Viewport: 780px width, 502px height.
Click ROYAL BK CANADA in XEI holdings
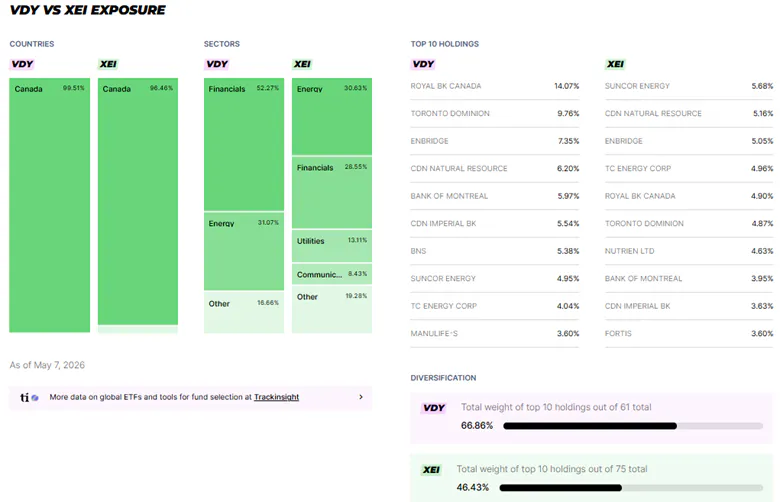(x=640, y=196)
